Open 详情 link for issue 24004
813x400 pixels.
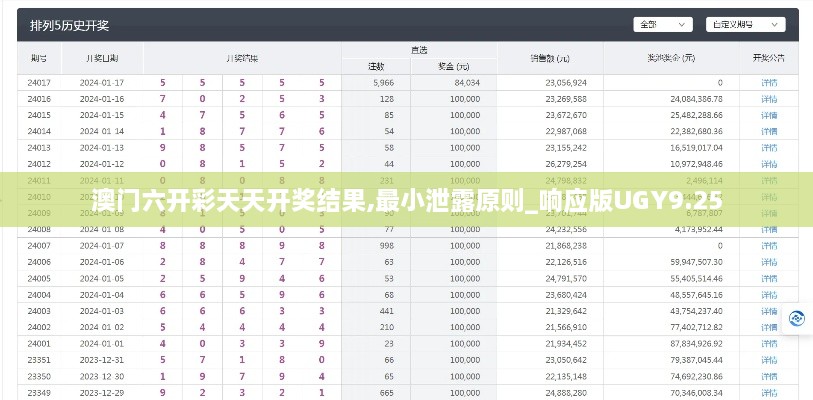769,295
